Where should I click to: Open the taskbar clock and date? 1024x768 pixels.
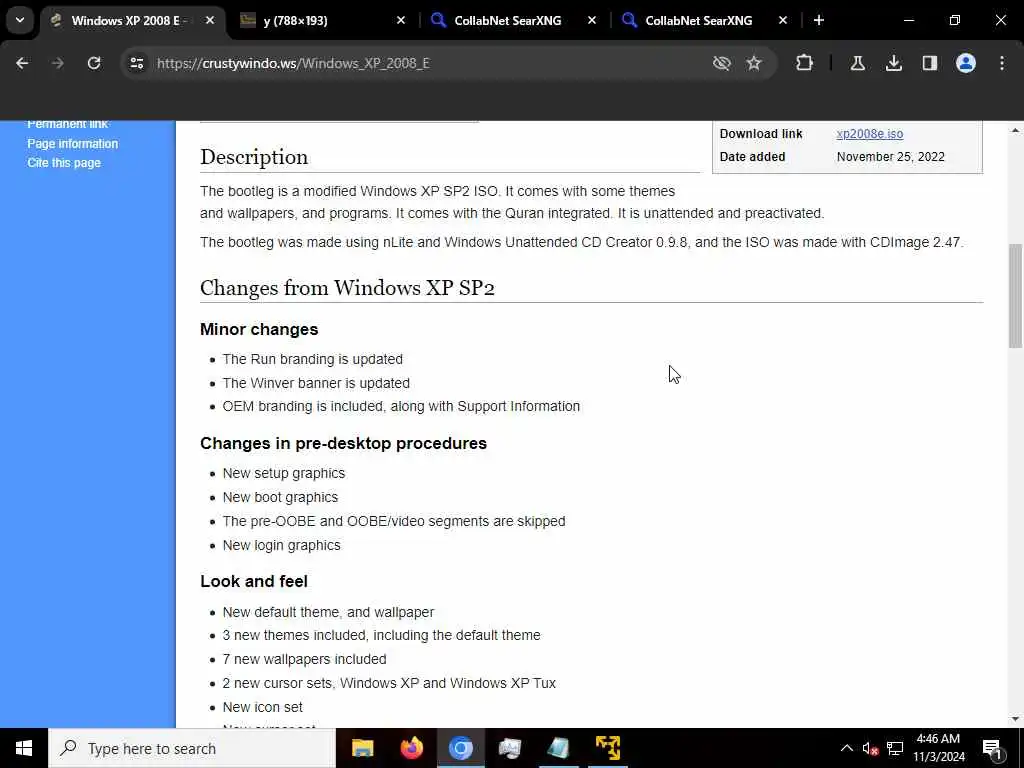coord(938,748)
